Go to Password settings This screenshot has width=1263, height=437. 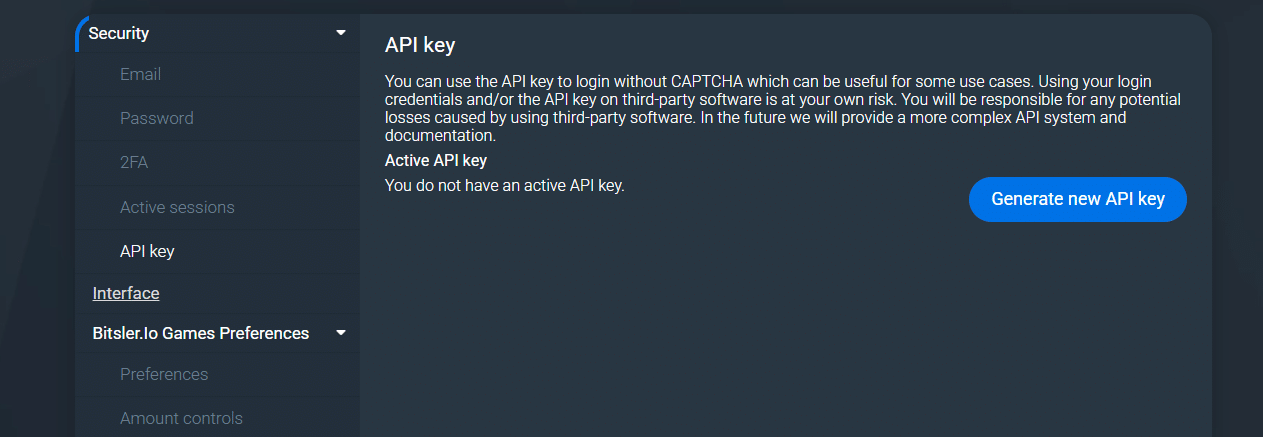[x=157, y=118]
